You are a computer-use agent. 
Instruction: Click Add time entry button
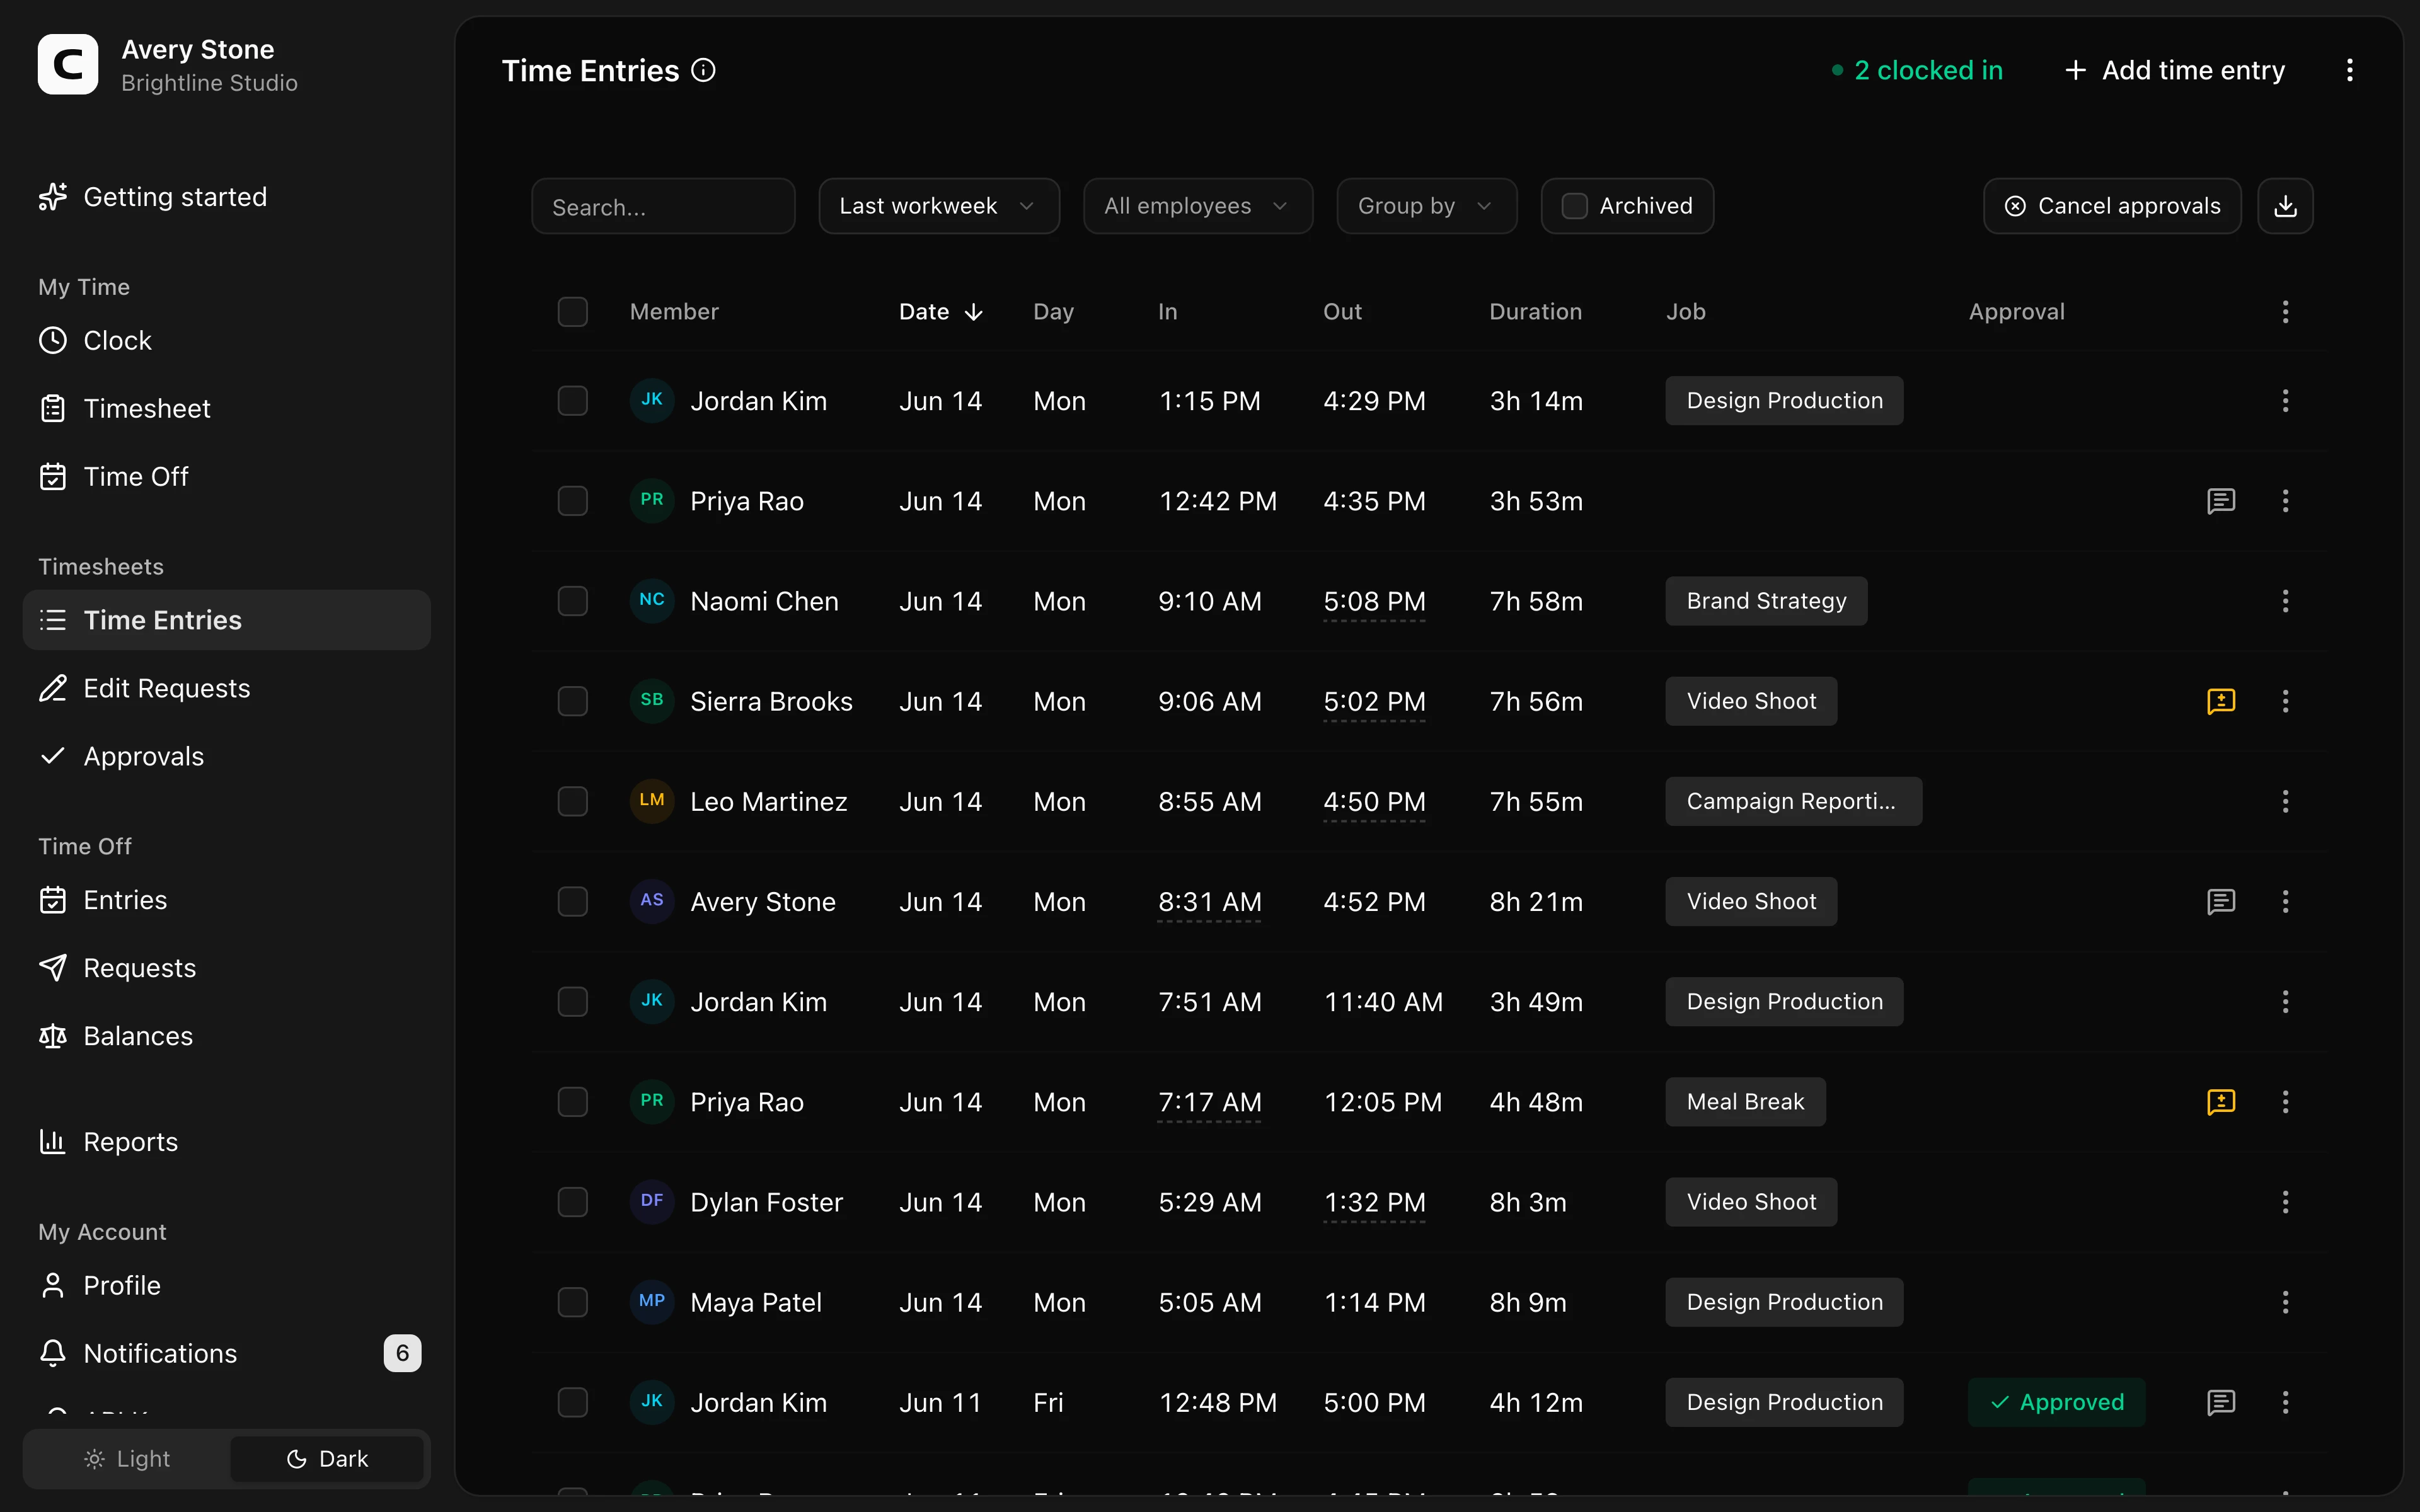(2175, 70)
